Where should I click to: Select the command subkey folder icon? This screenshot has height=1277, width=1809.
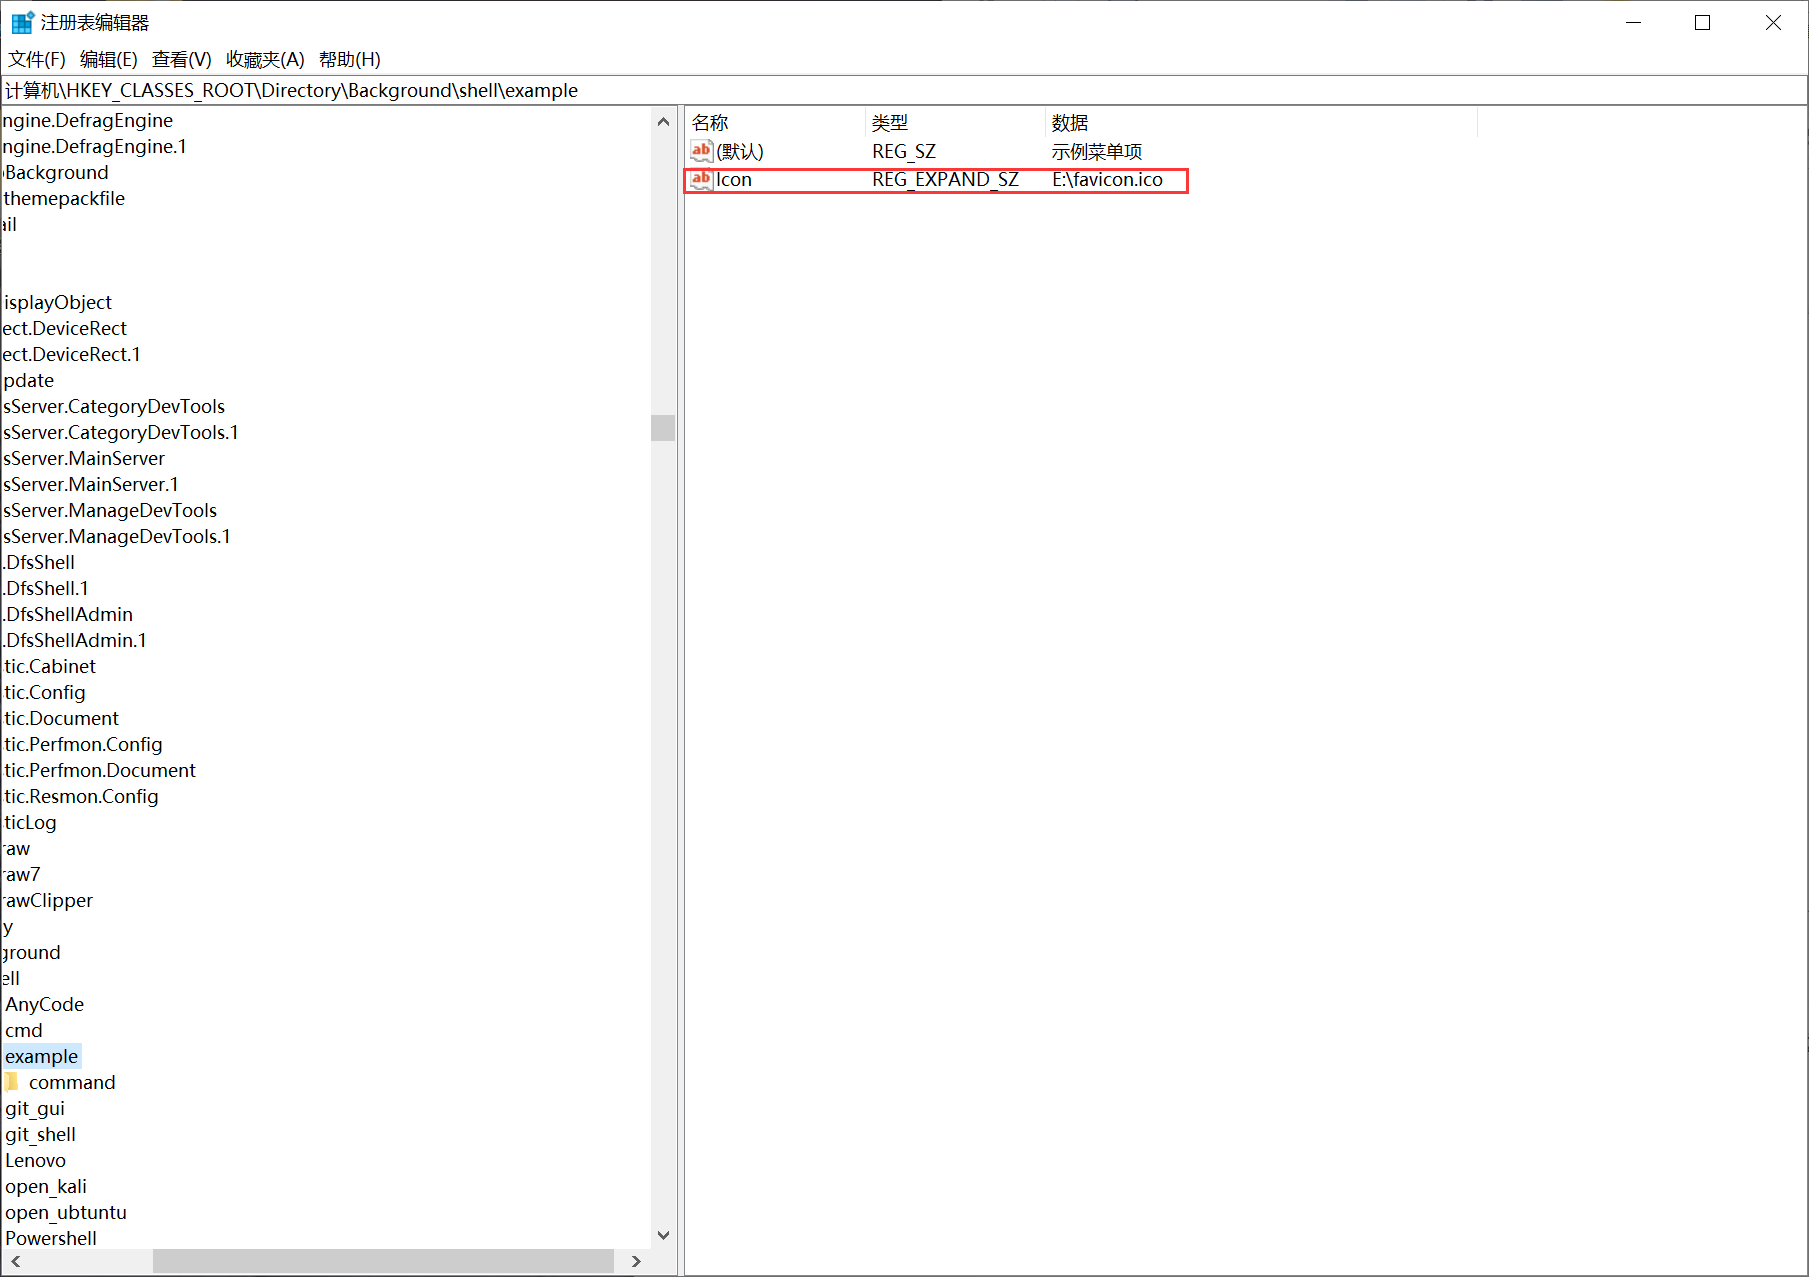[12, 1082]
